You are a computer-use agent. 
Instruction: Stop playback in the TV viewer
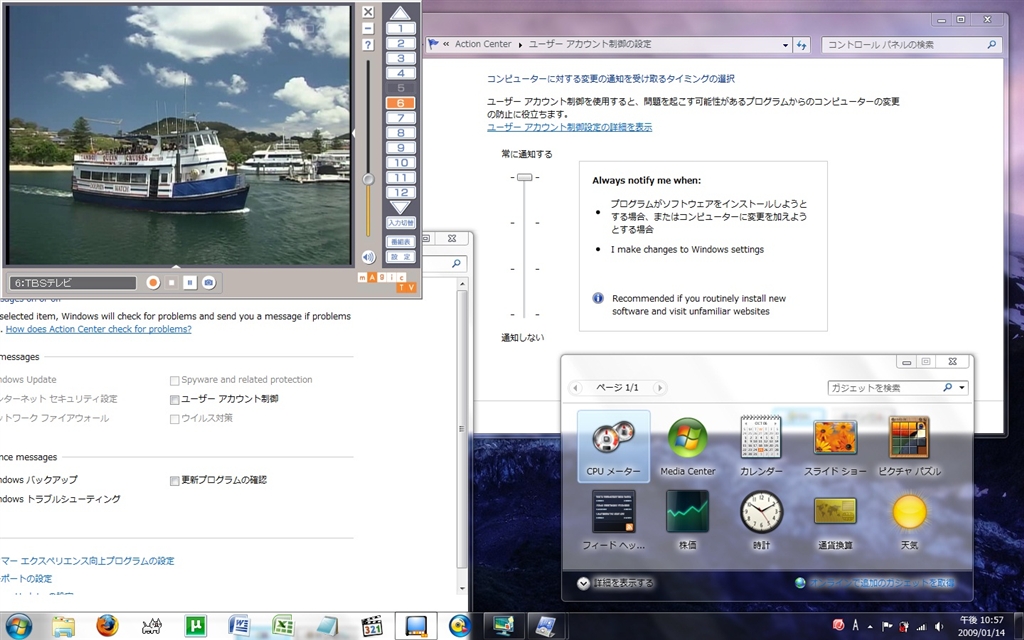pyautogui.click(x=171, y=283)
